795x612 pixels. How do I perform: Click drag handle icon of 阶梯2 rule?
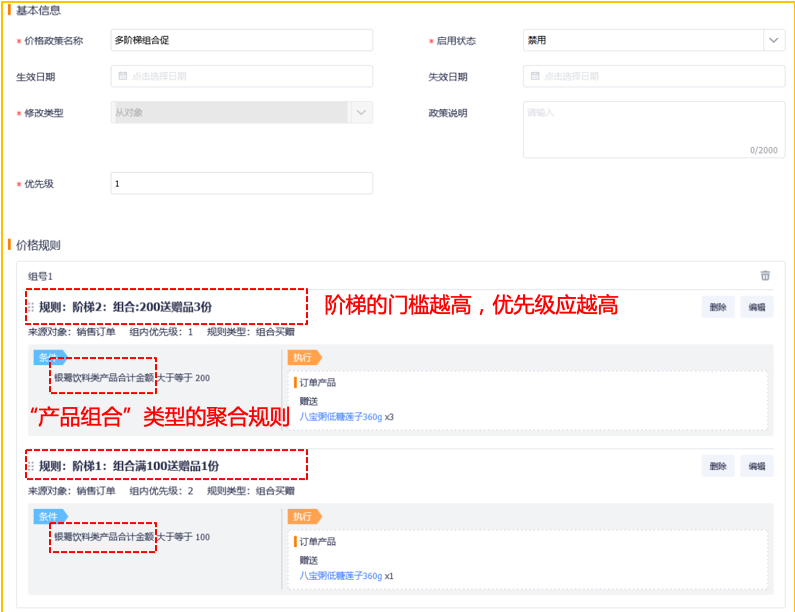point(31,307)
